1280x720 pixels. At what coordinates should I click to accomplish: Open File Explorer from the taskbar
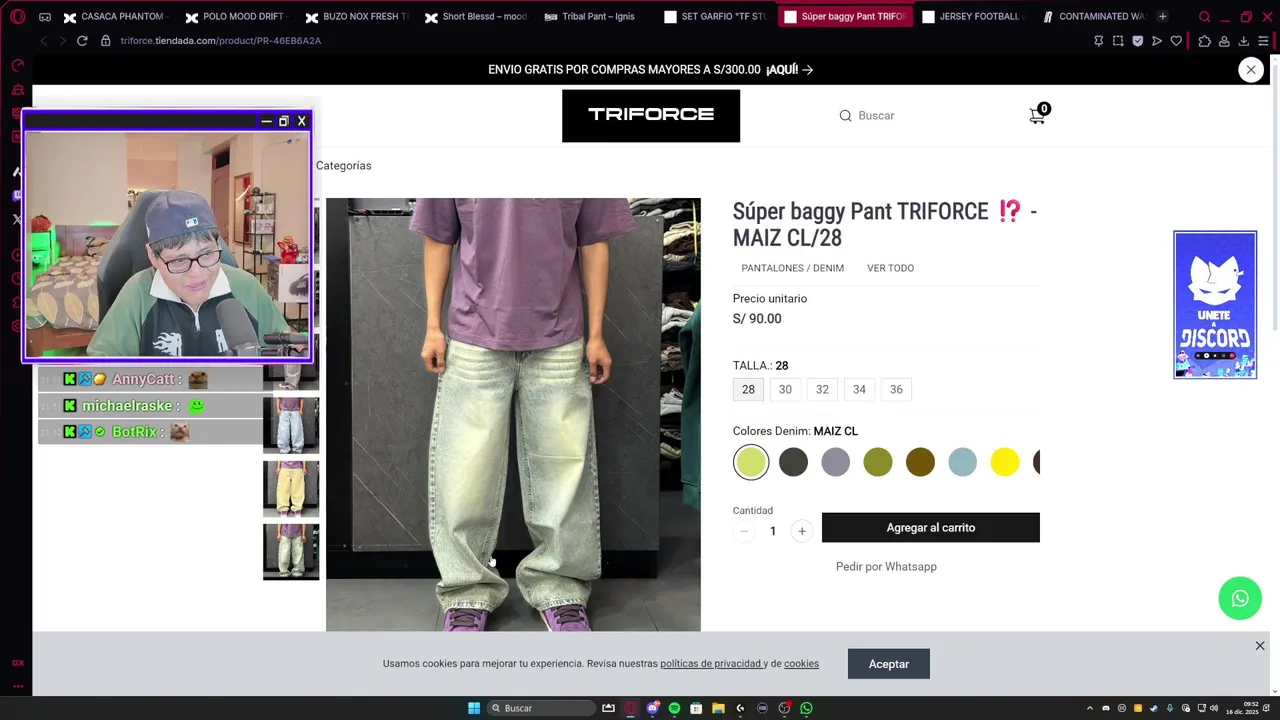coord(718,708)
